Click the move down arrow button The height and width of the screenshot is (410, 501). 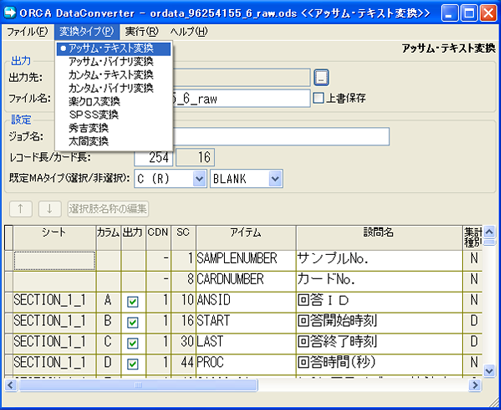pos(50,209)
